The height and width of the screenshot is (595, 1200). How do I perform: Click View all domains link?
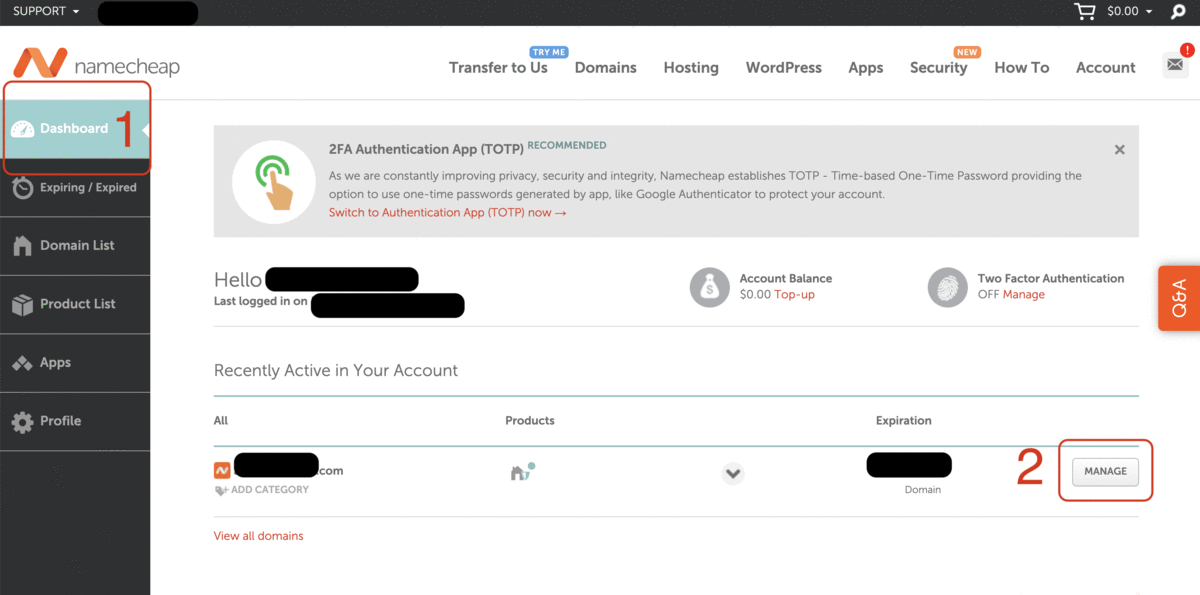tap(258, 536)
